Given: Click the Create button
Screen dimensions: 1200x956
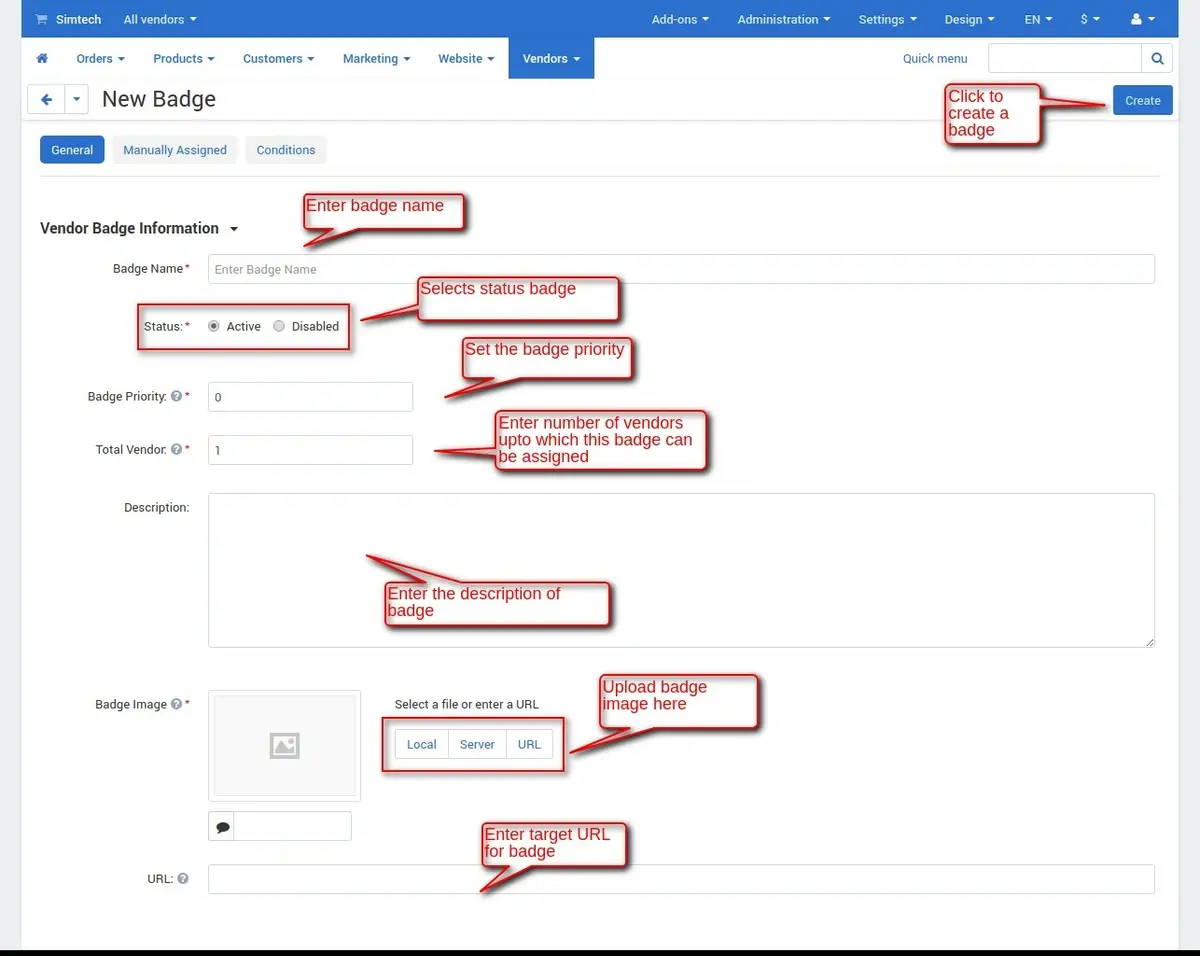Looking at the screenshot, I should tap(1142, 100).
